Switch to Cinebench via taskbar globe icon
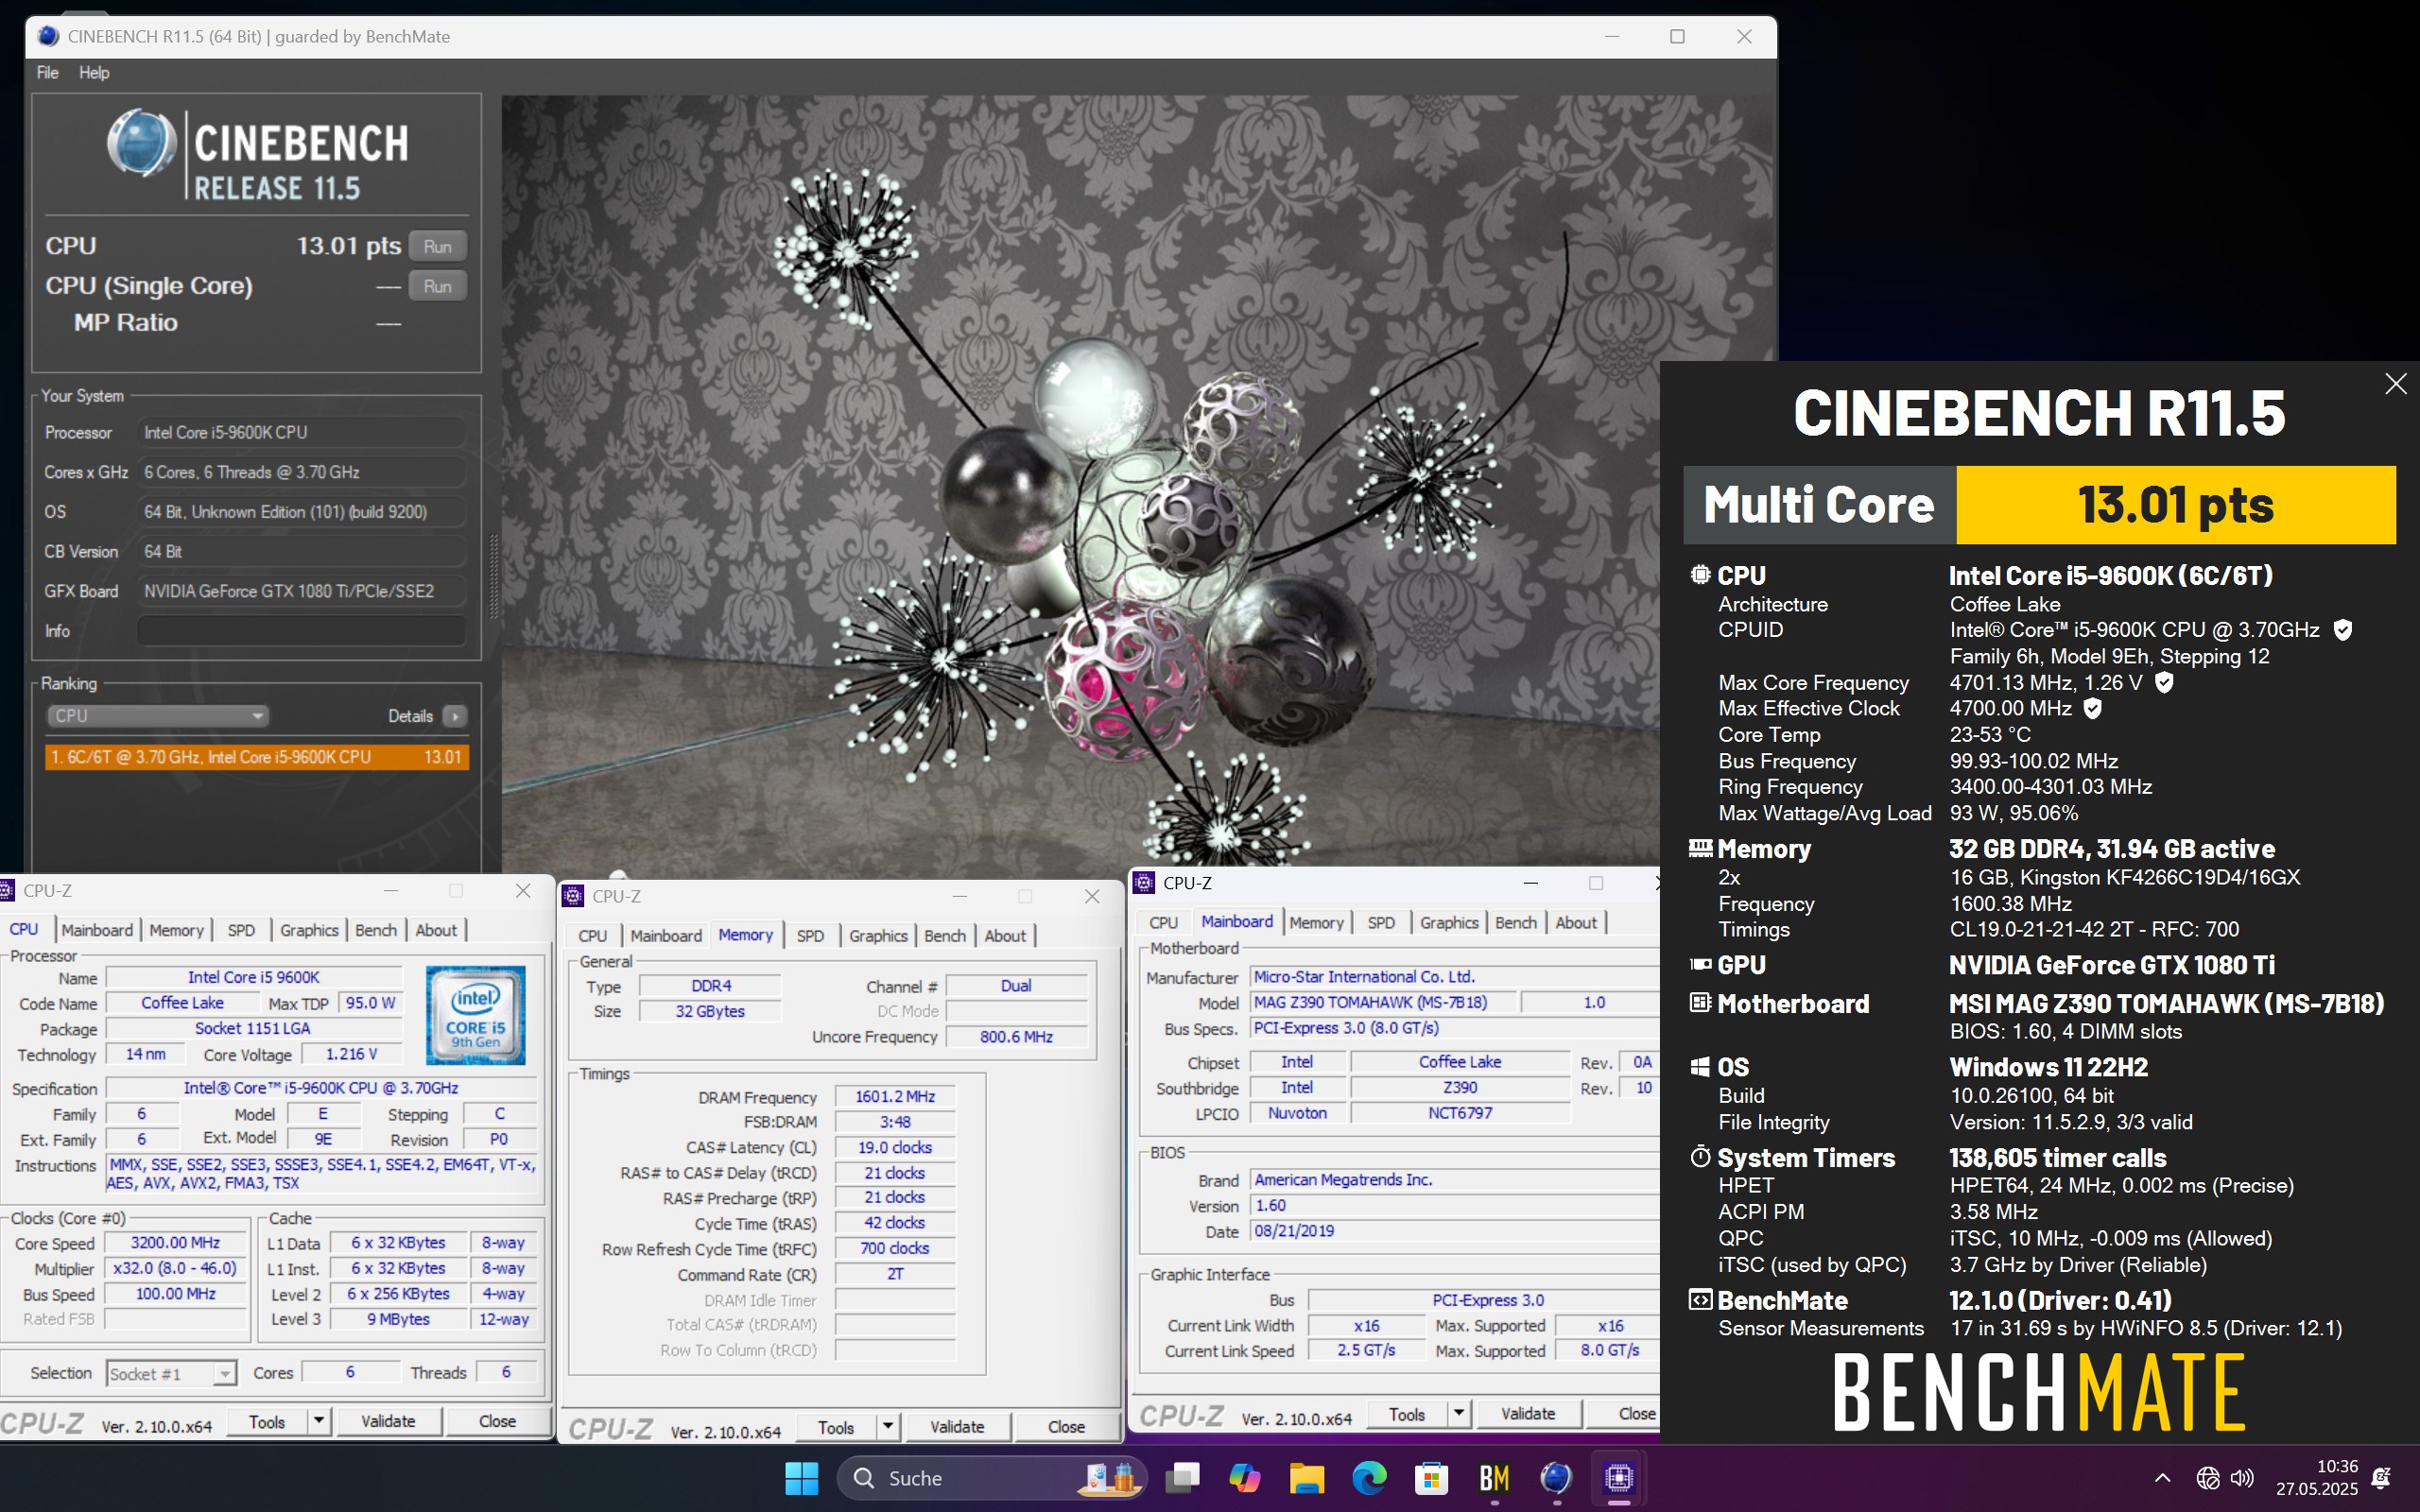 1556,1478
